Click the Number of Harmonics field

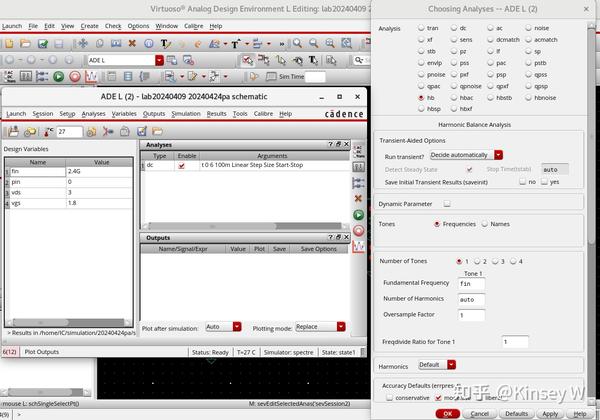[x=471, y=300]
